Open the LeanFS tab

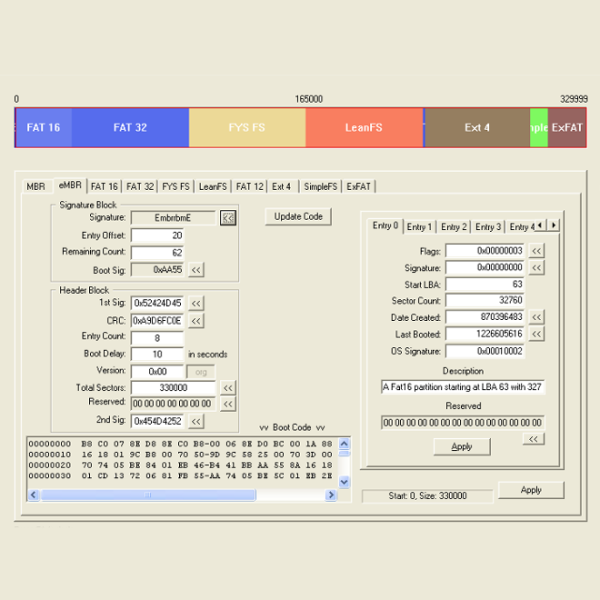click(213, 186)
